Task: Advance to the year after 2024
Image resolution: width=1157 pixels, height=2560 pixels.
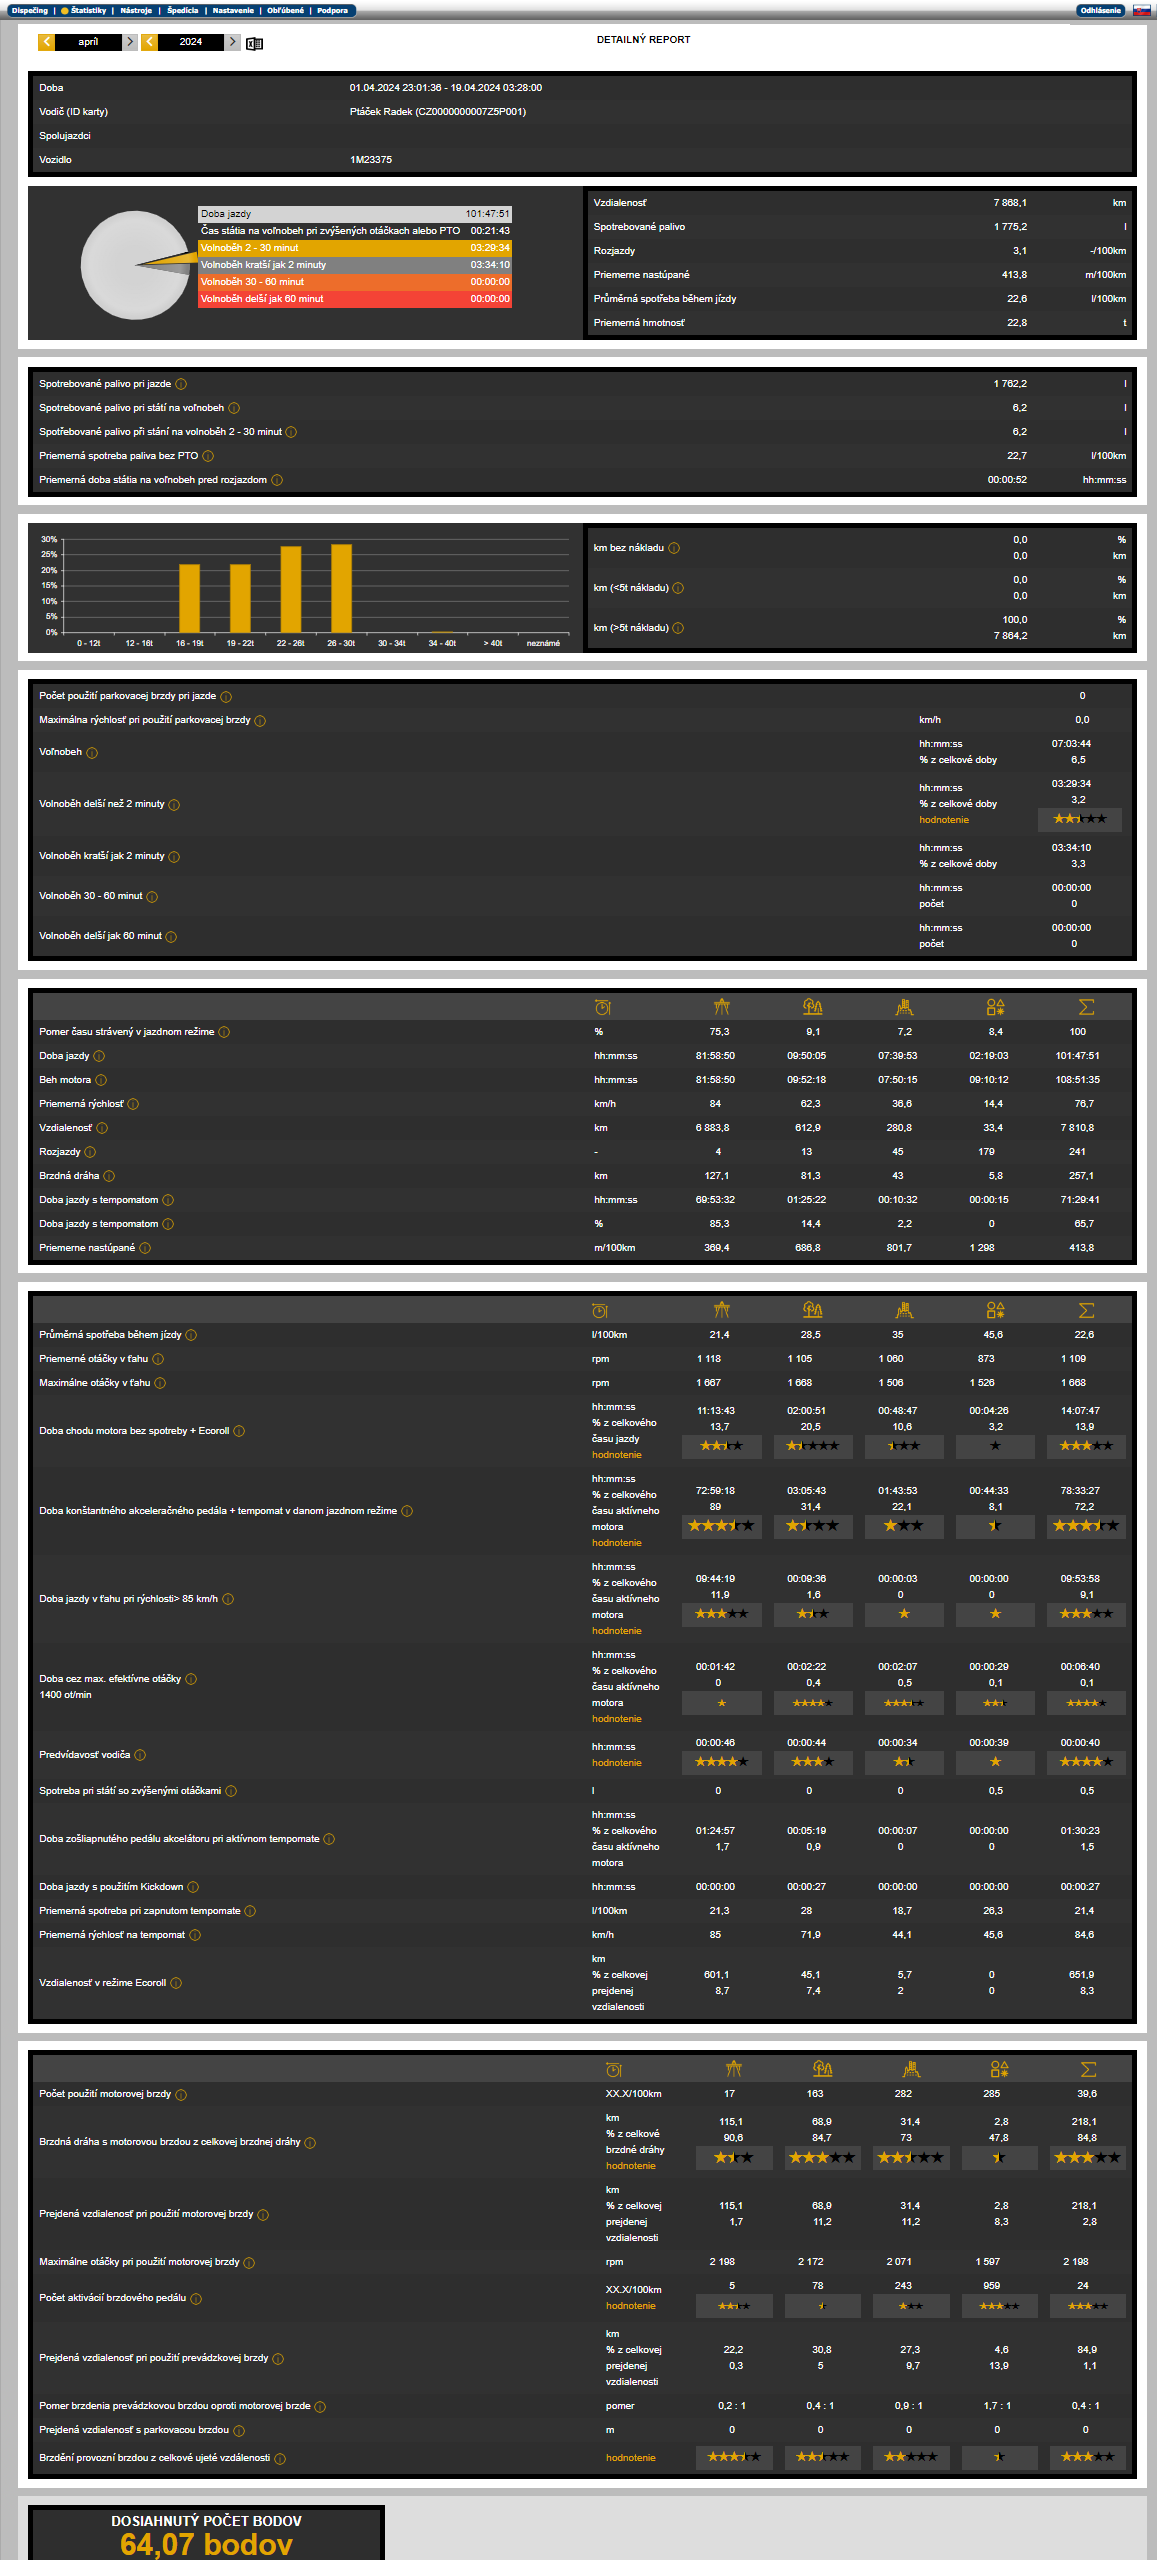Action: 233,42
